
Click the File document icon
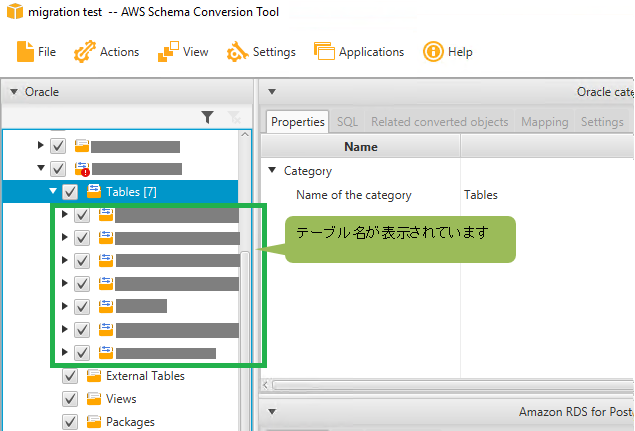tap(25, 52)
